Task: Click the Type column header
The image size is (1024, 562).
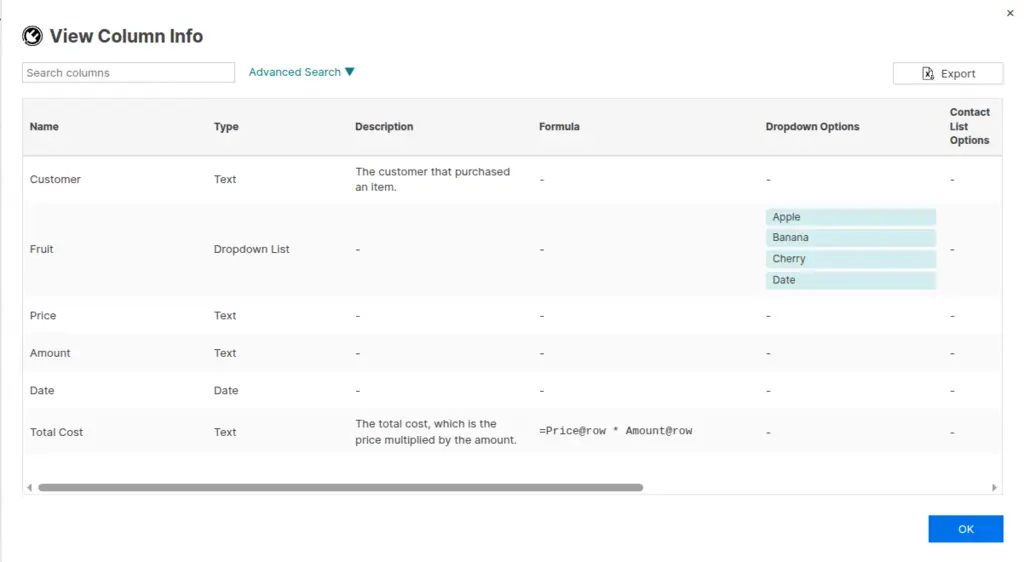Action: point(226,127)
